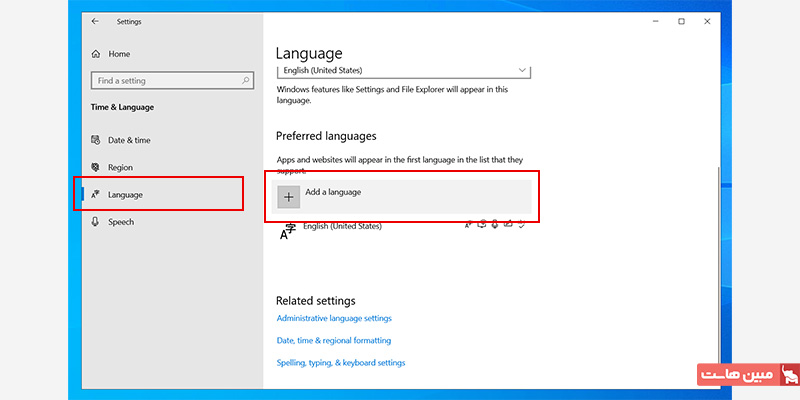
Task: Click the Related settings heading
Action: coord(316,301)
